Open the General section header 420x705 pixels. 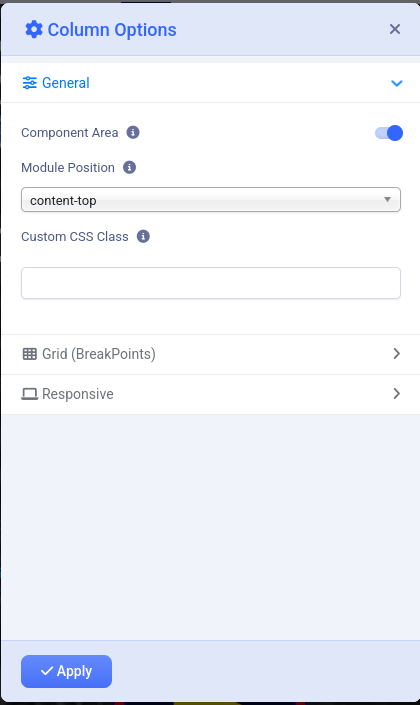point(210,83)
